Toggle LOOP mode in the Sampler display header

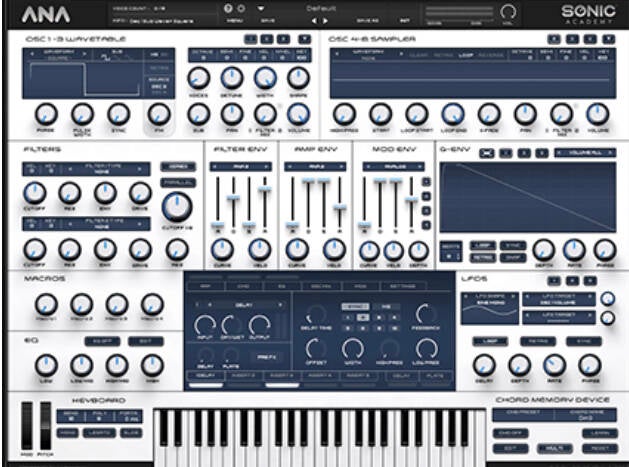pos(466,55)
